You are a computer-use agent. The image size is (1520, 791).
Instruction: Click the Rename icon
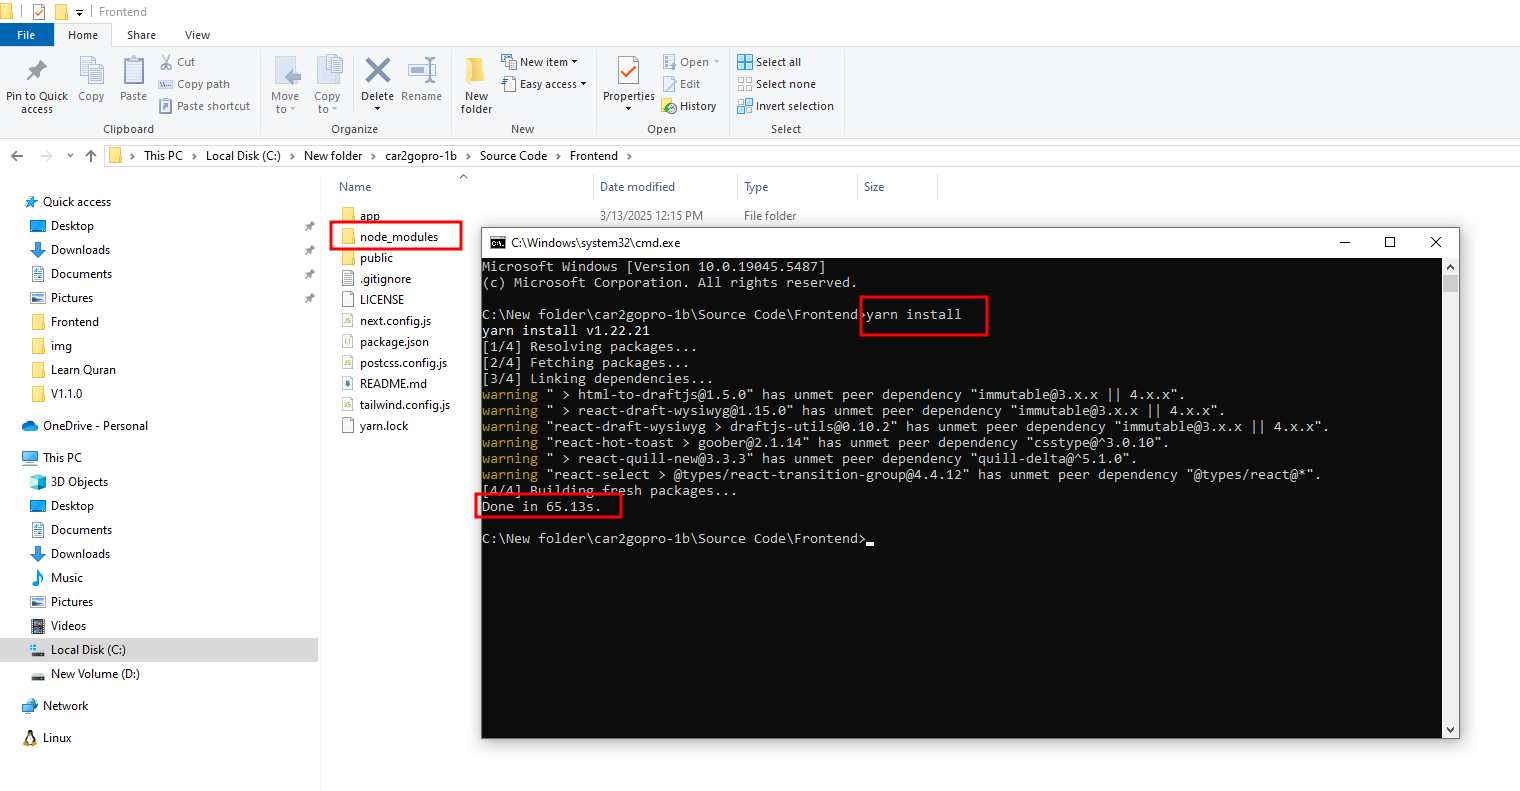point(422,71)
